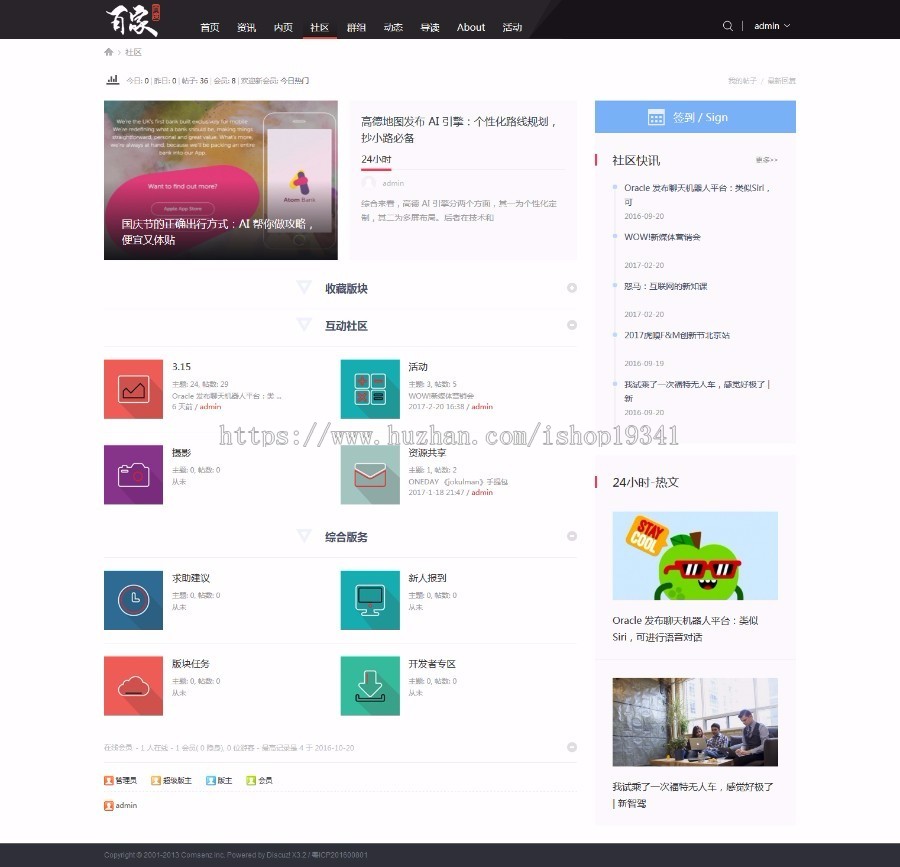900x867 pixels.
Task: Open the Stay Cool apple thumbnail
Action: click(x=695, y=555)
